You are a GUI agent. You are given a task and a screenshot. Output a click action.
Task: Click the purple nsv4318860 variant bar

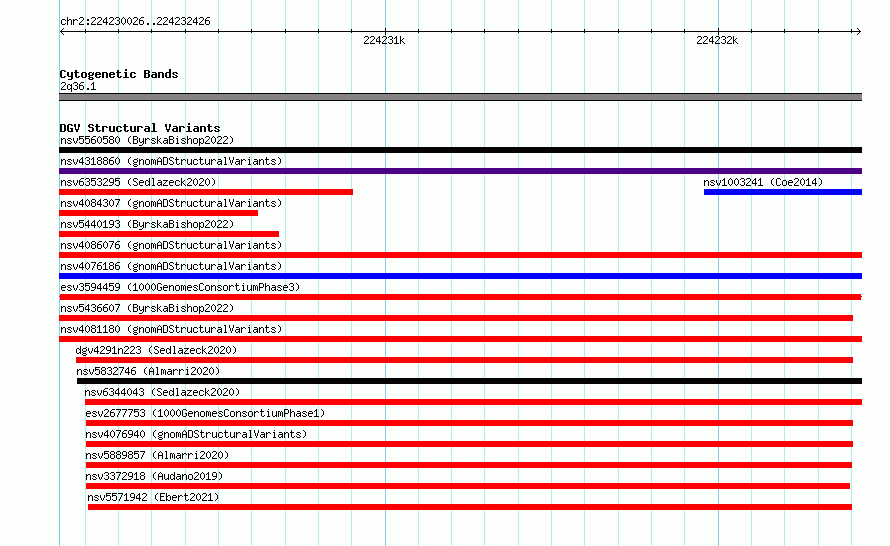(x=460, y=171)
